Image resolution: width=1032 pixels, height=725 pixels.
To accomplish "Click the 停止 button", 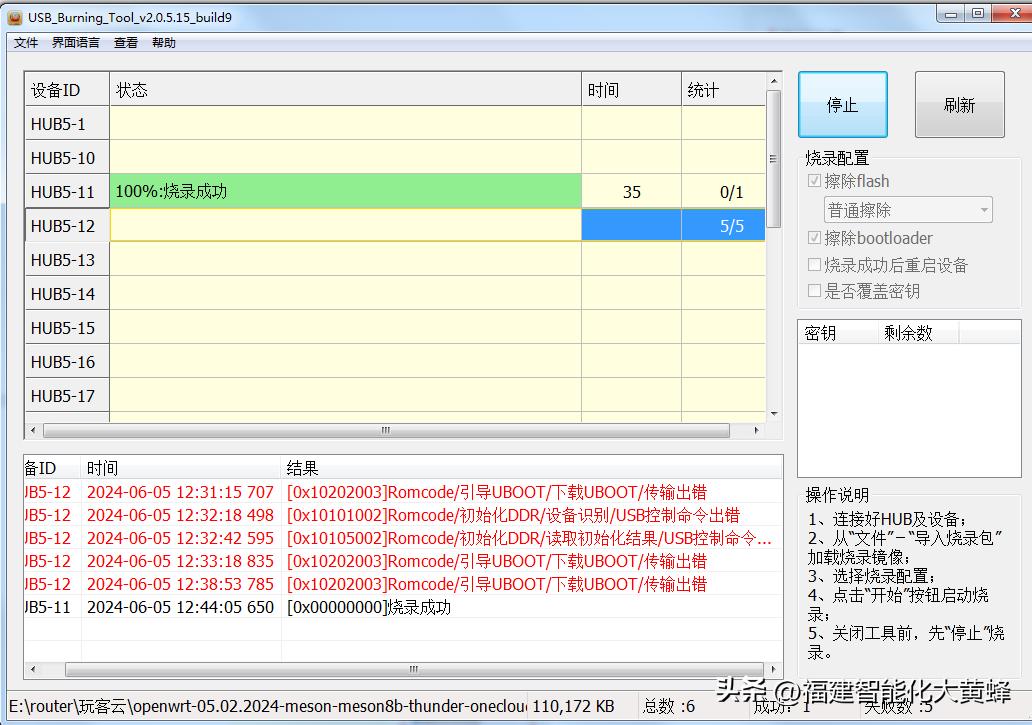I will pos(842,104).
